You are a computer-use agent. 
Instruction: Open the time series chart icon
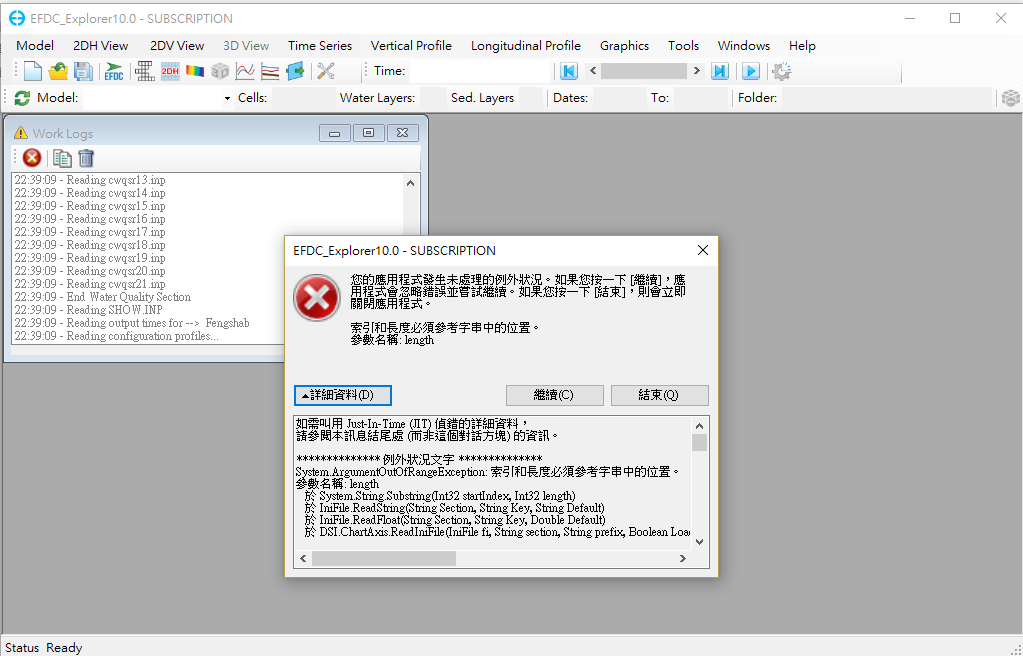click(x=245, y=71)
